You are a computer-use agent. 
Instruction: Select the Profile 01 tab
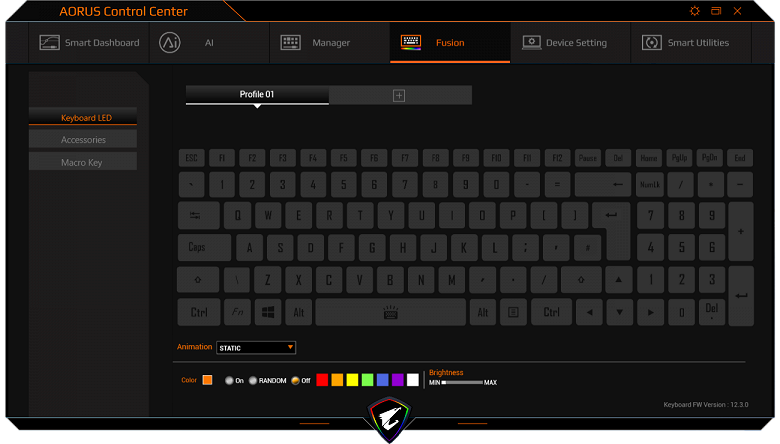coord(257,94)
